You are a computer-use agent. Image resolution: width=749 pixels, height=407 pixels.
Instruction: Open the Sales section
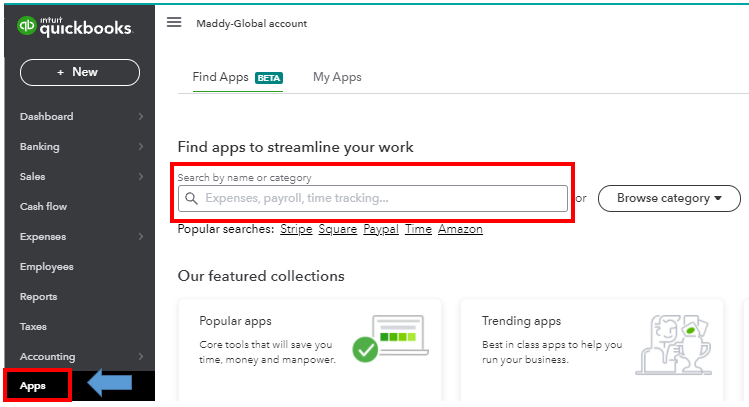[32, 177]
